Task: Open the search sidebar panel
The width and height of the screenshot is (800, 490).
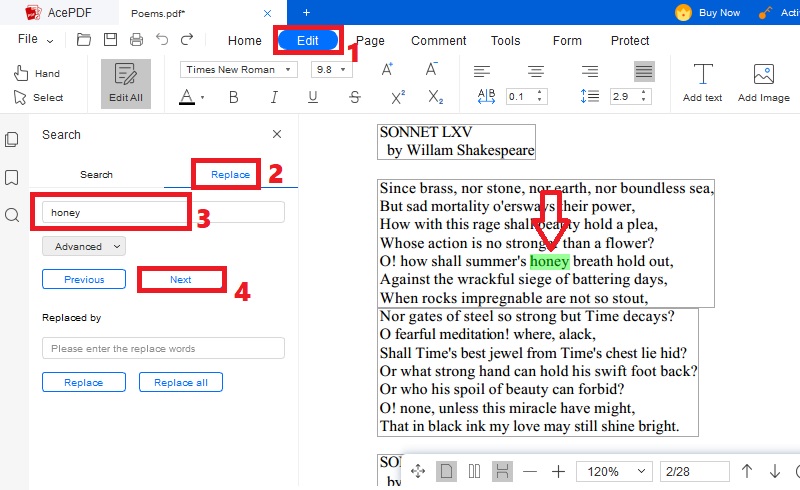Action: tap(12, 215)
